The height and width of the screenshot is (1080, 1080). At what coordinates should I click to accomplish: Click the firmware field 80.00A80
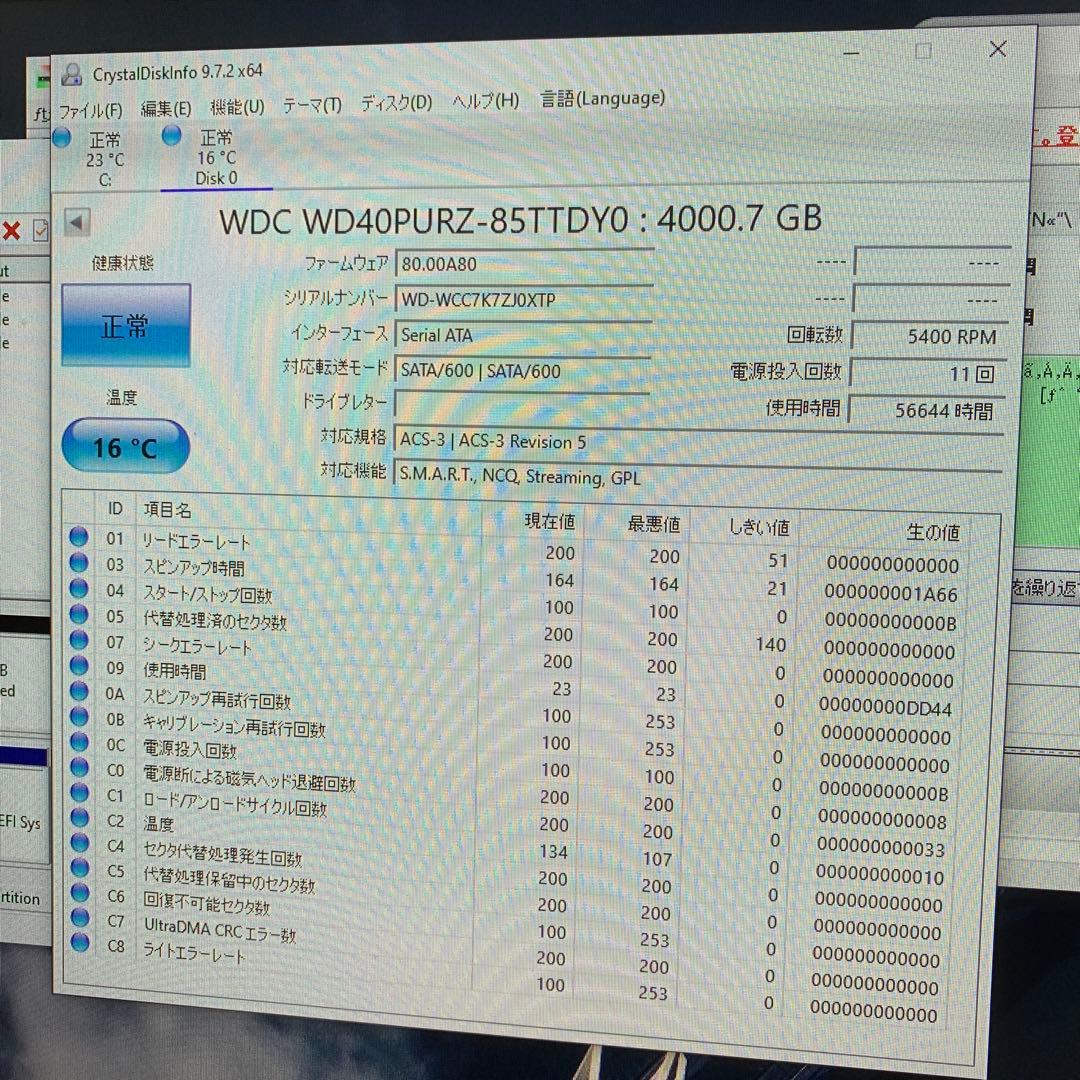[x=524, y=263]
